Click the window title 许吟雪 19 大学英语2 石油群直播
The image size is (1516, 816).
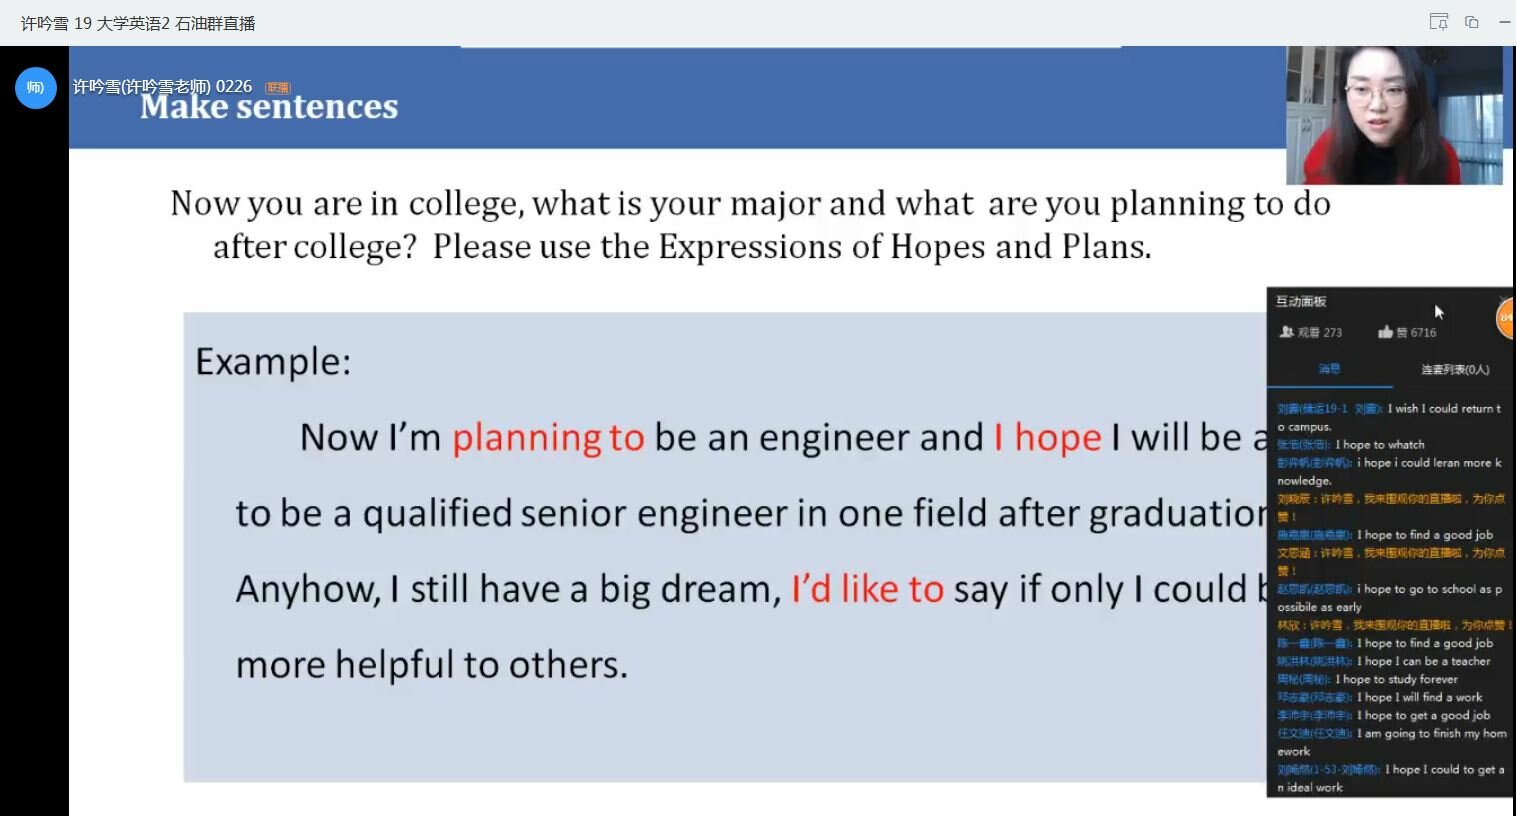138,23
